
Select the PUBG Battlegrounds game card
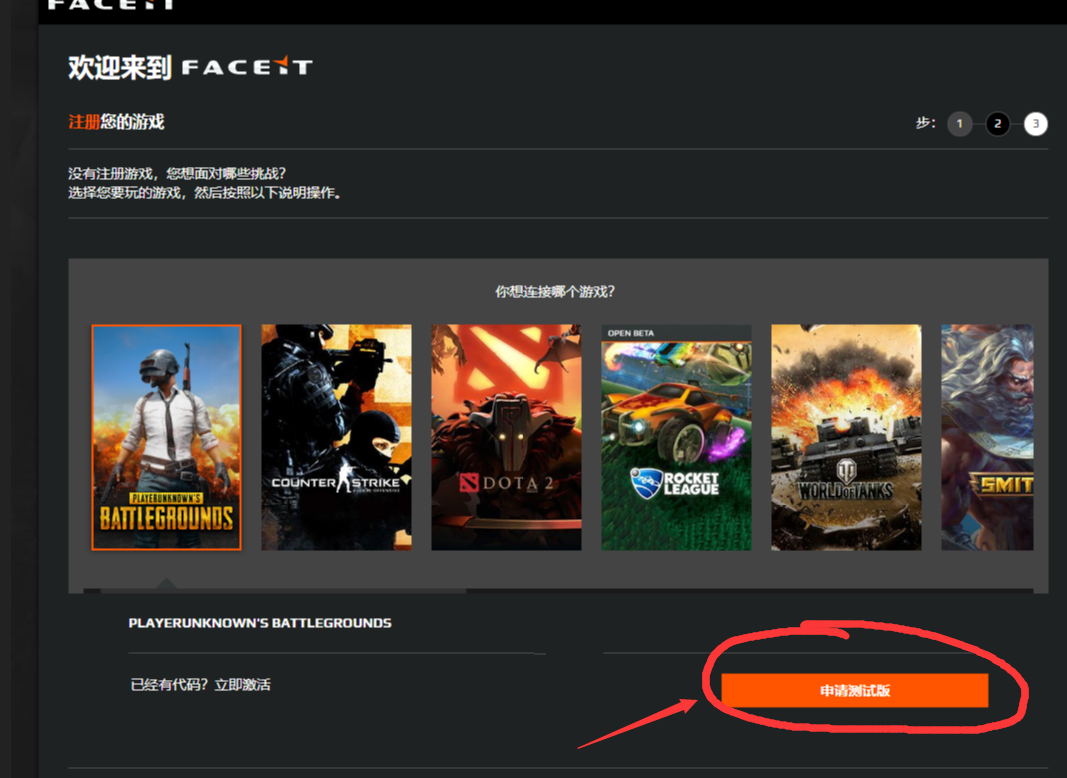coord(166,437)
